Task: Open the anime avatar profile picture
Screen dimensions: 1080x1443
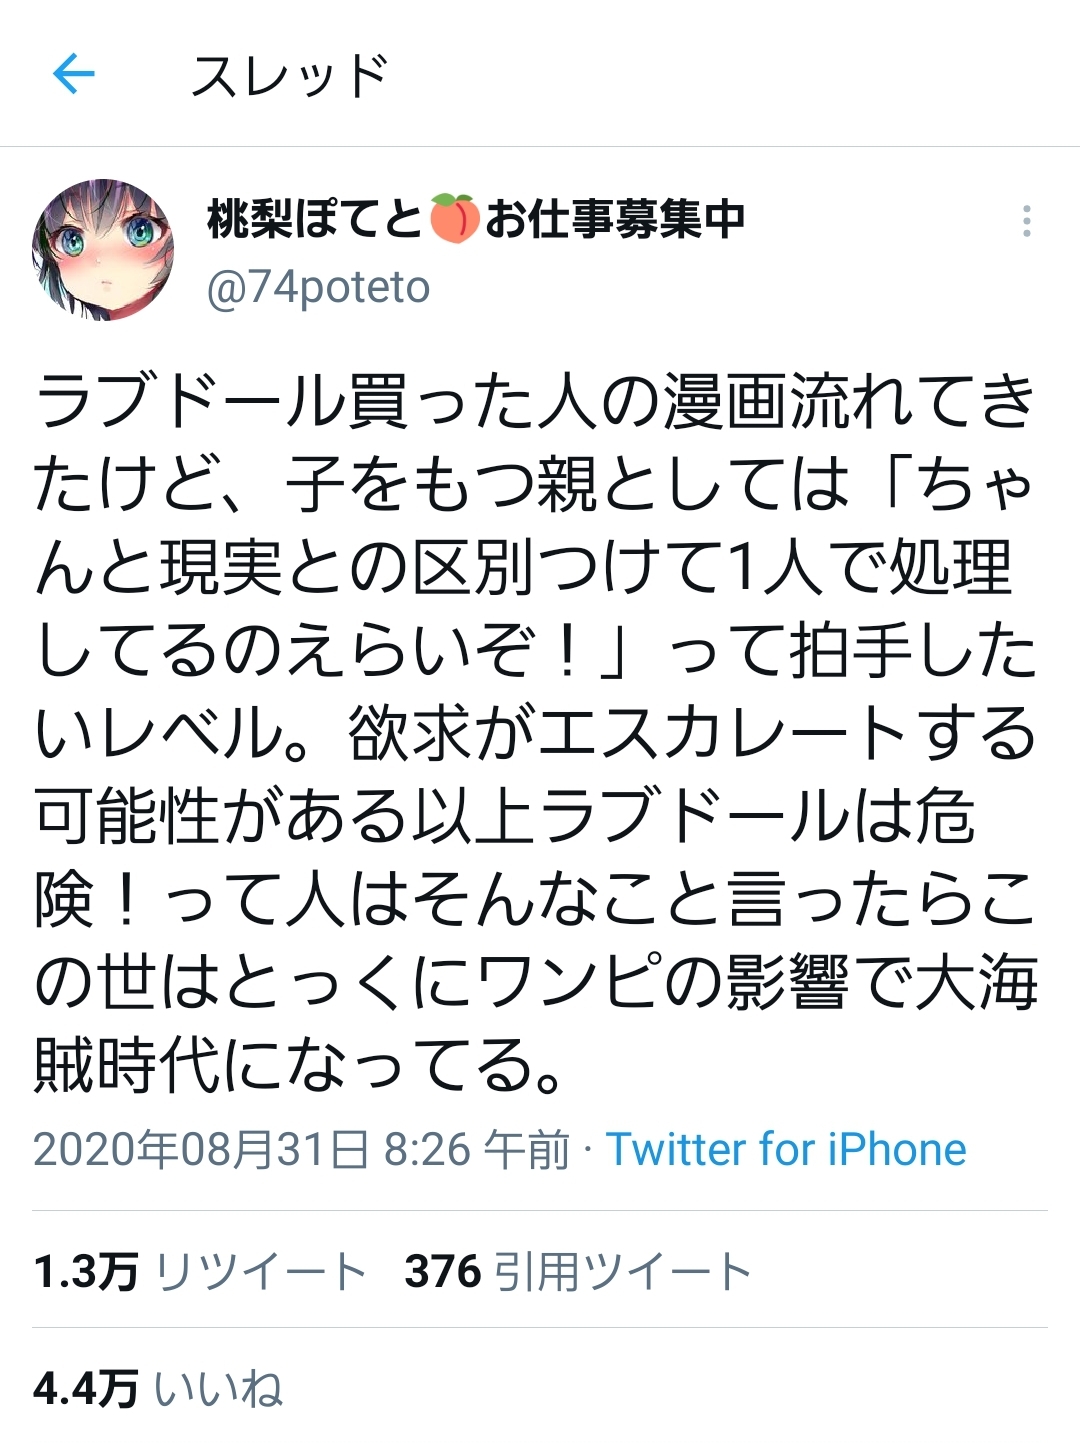Action: (x=104, y=251)
